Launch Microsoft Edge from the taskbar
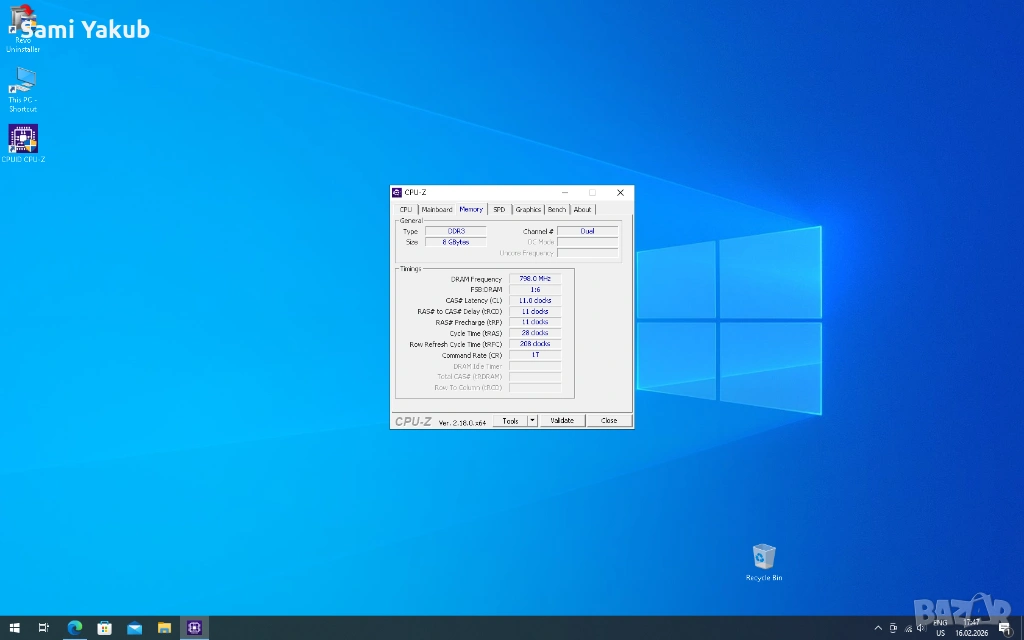Screen dimensions: 1024x640 click(x=74, y=628)
